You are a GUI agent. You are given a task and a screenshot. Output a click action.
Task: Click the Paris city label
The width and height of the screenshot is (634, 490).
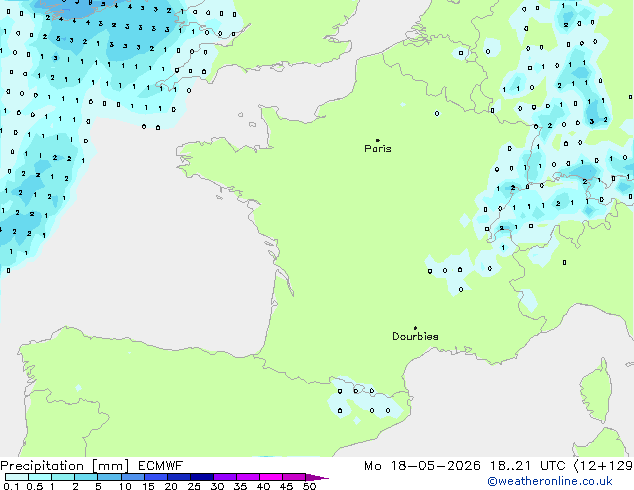pyautogui.click(x=378, y=149)
